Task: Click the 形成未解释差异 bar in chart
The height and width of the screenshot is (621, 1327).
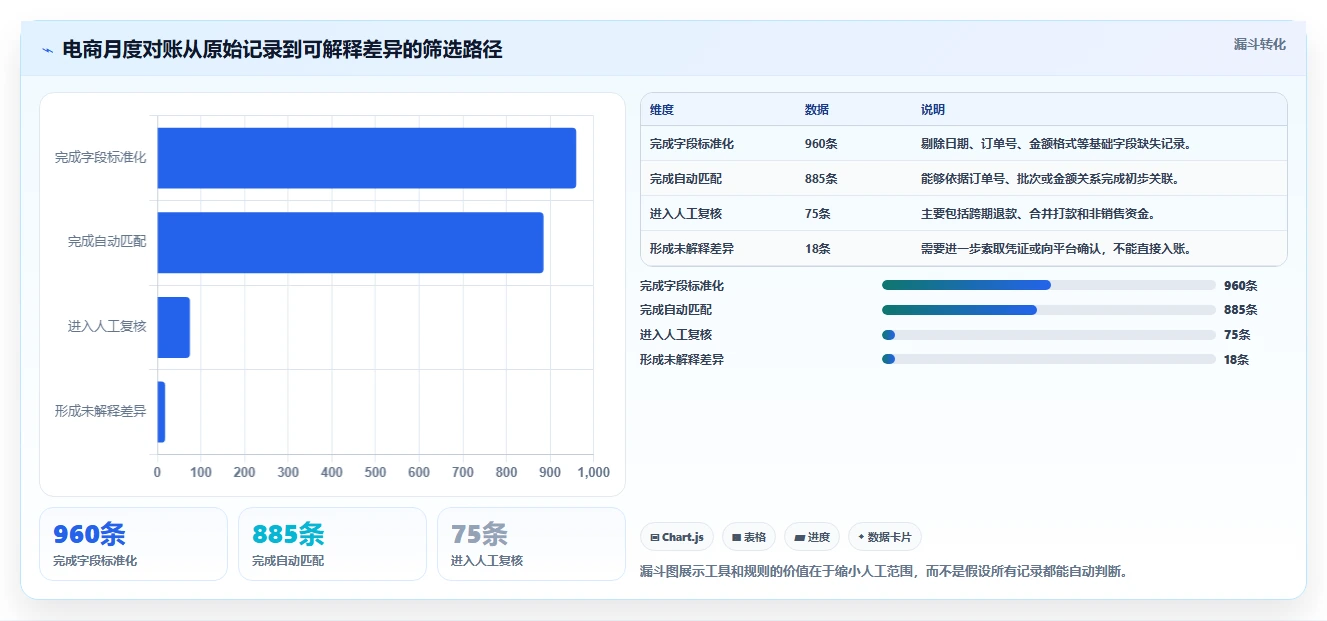Action: pos(161,411)
